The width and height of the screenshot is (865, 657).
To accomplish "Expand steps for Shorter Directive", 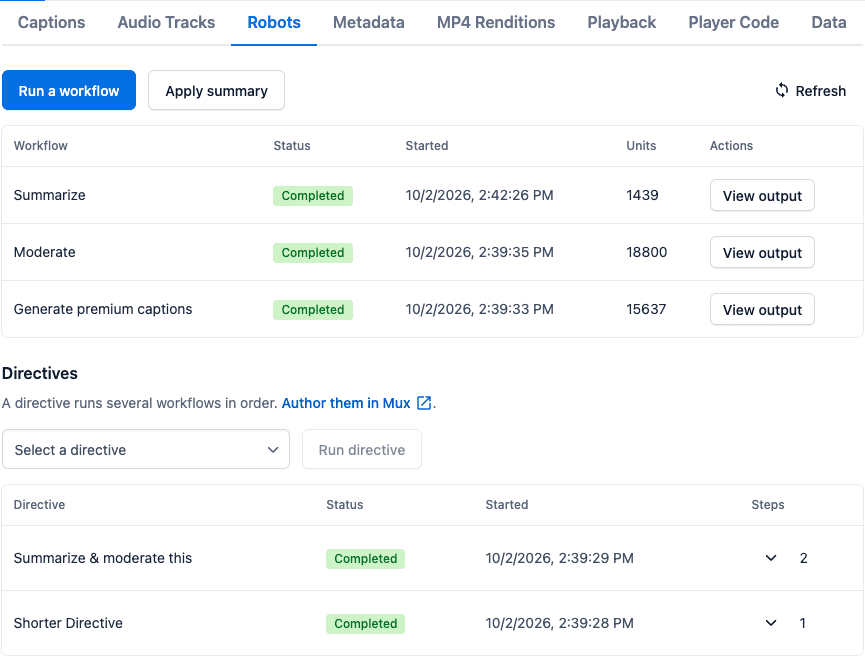I will pos(771,623).
